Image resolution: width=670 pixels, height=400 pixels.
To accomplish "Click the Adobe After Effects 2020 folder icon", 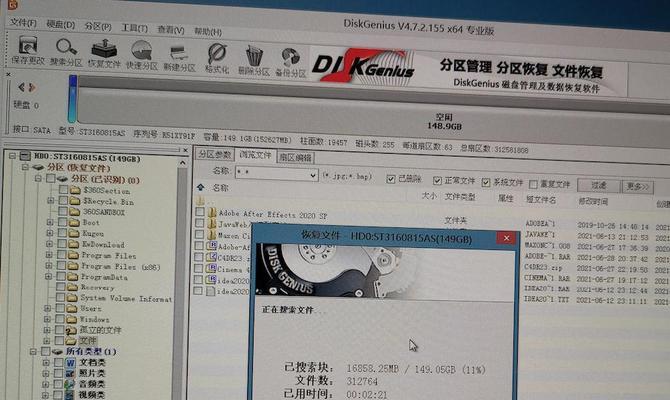I will tap(212, 212).
